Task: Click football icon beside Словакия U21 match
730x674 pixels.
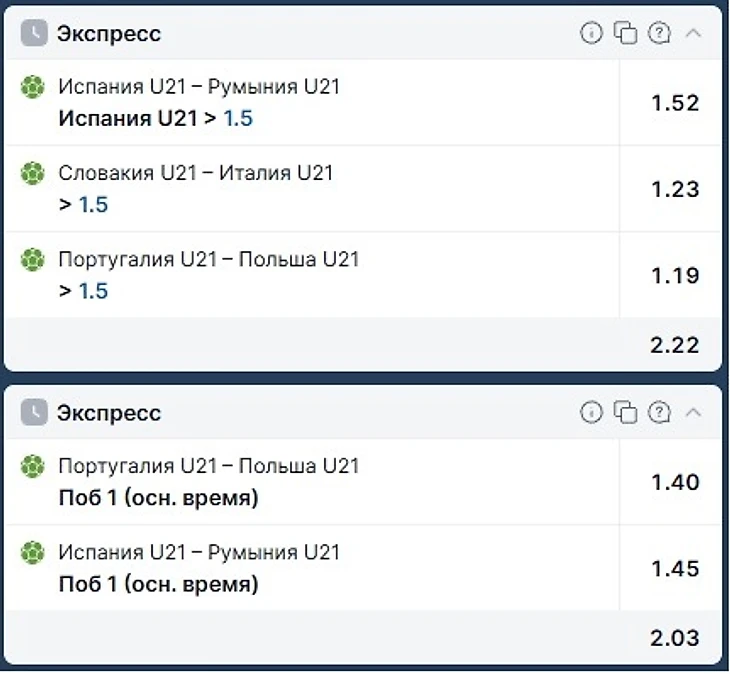Action: pyautogui.click(x=33, y=173)
